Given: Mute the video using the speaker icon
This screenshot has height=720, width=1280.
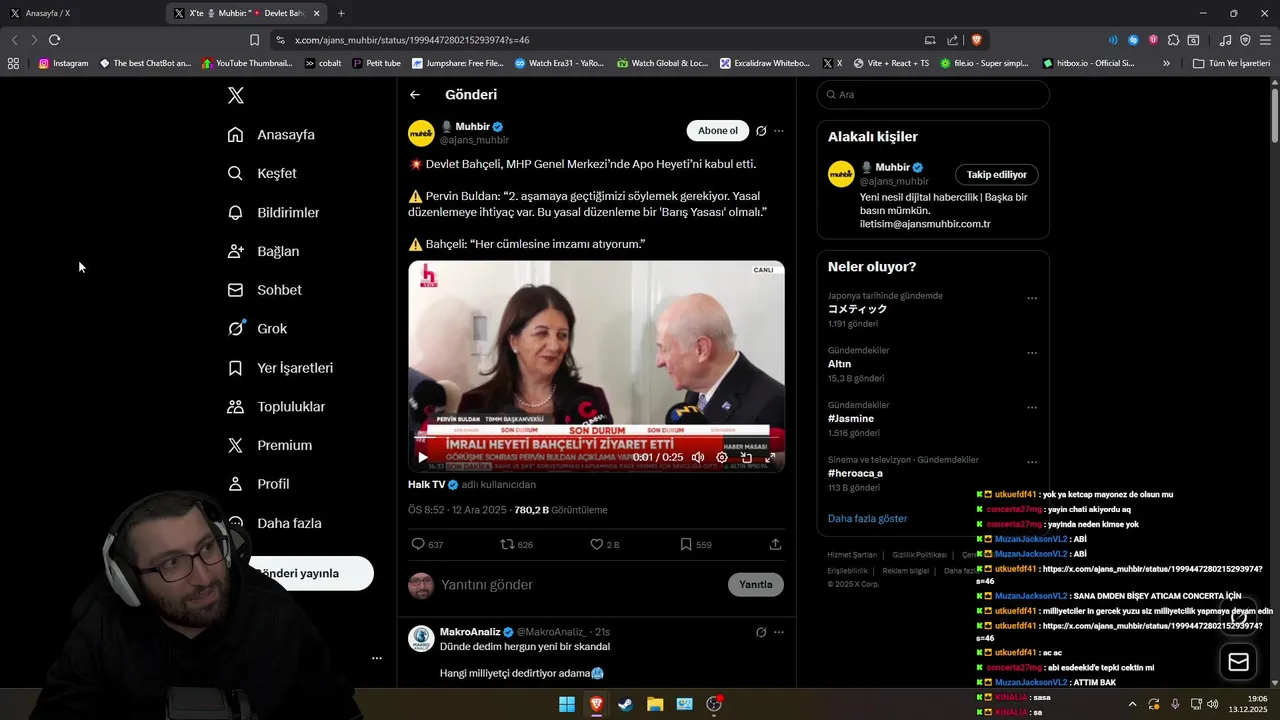Looking at the screenshot, I should pos(698,457).
